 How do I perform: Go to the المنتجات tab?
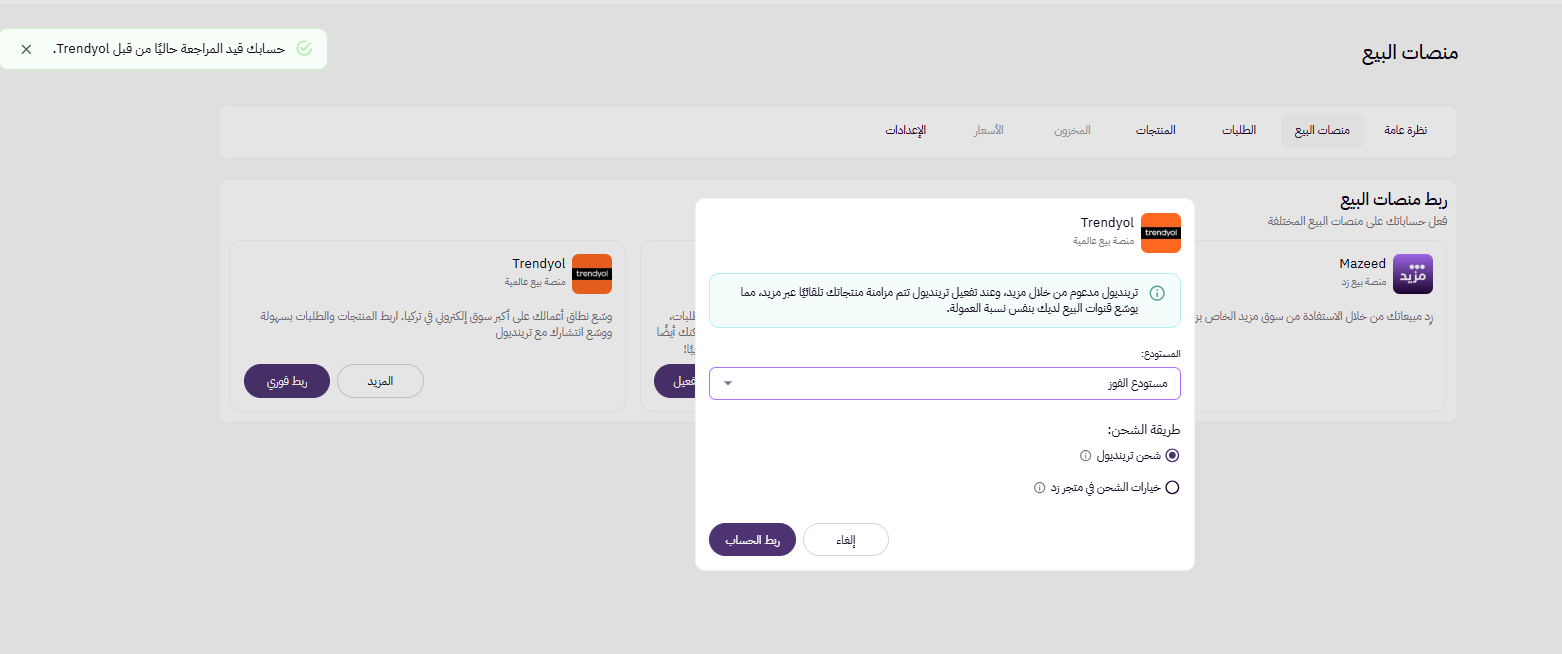pyautogui.click(x=1155, y=131)
